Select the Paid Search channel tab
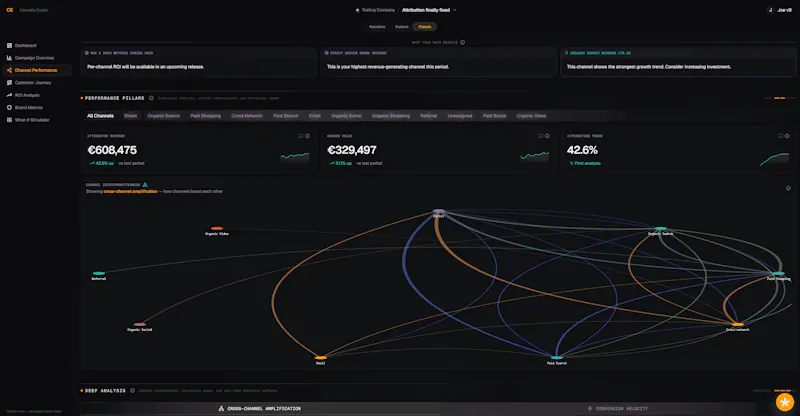The width and height of the screenshot is (800, 416). (286, 116)
